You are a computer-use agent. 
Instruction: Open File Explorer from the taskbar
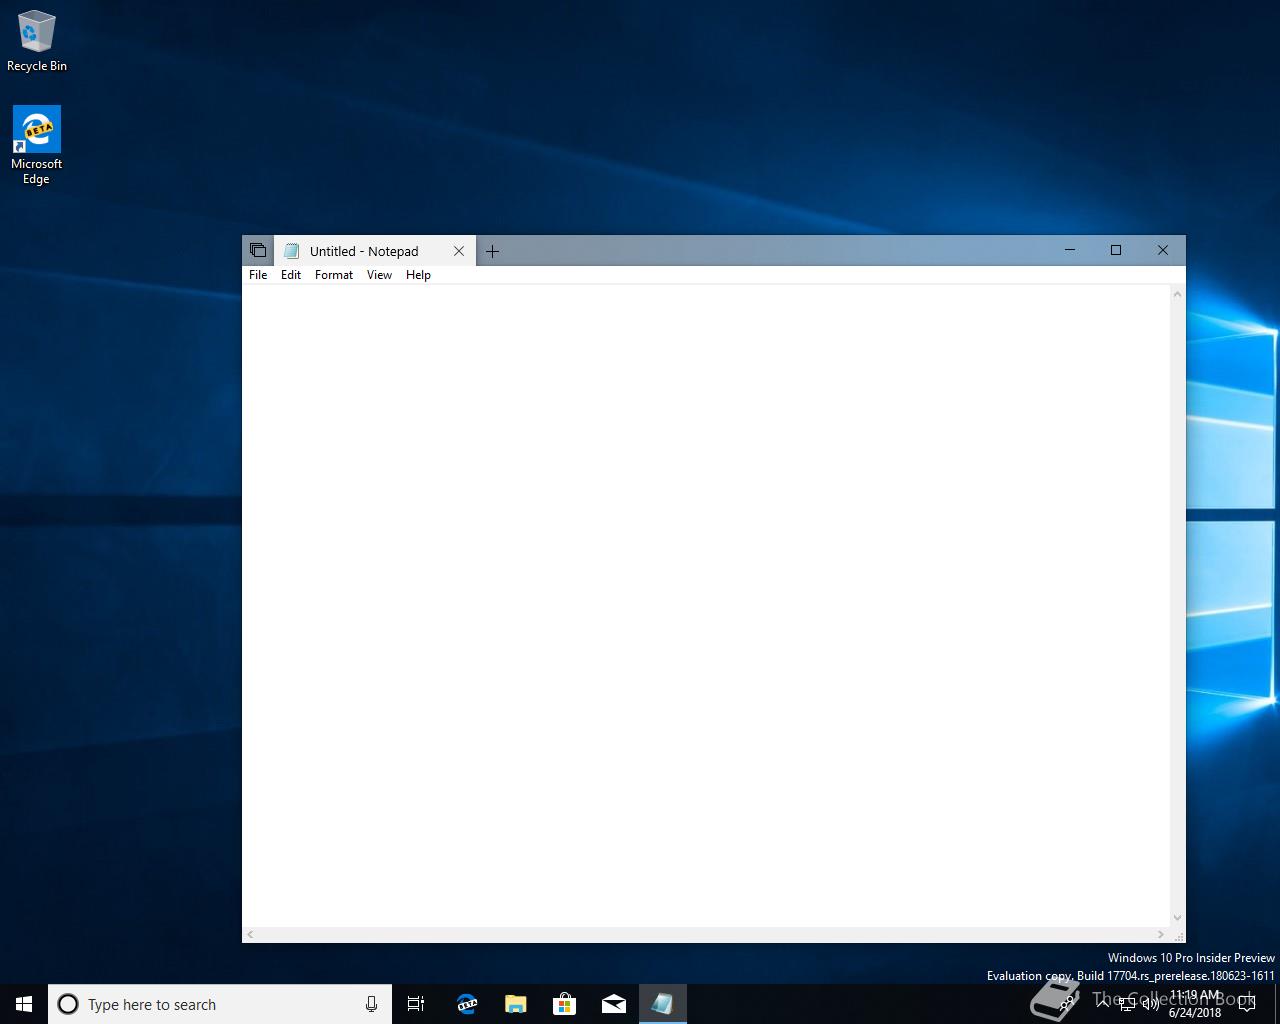[x=515, y=1004]
